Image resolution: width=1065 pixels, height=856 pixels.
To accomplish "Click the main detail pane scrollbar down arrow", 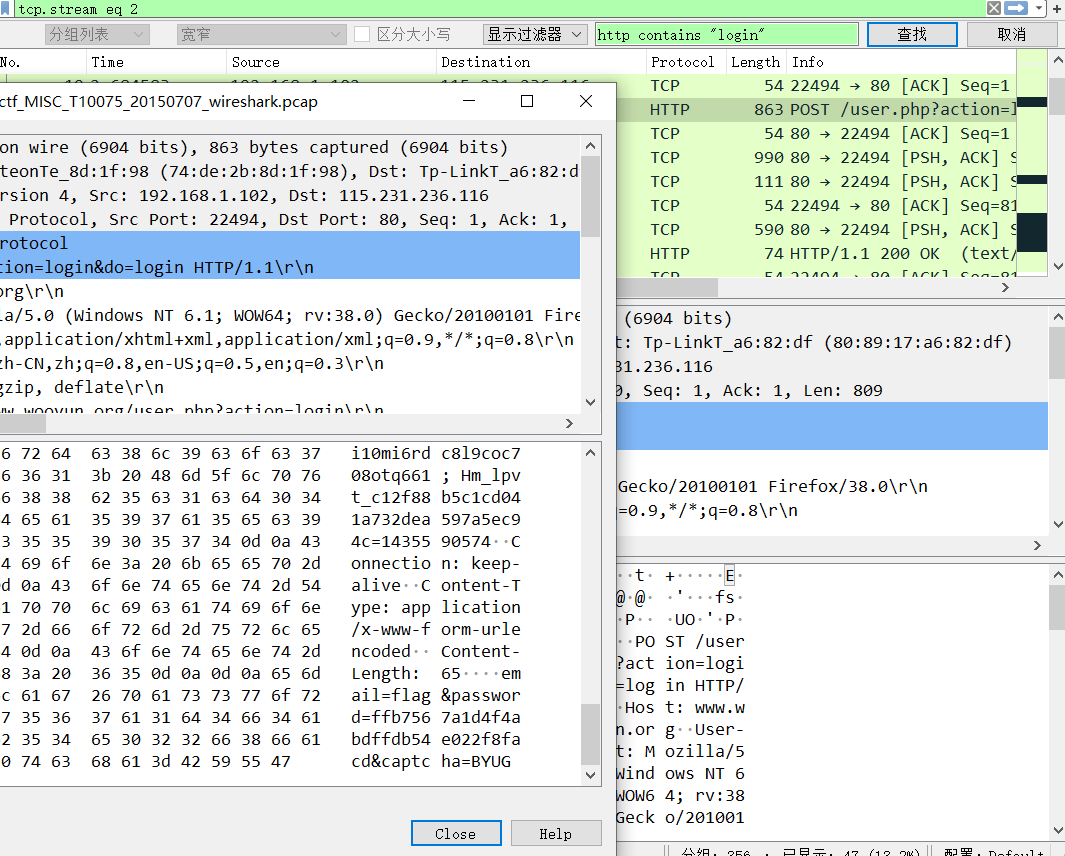I will click(x=1058, y=524).
